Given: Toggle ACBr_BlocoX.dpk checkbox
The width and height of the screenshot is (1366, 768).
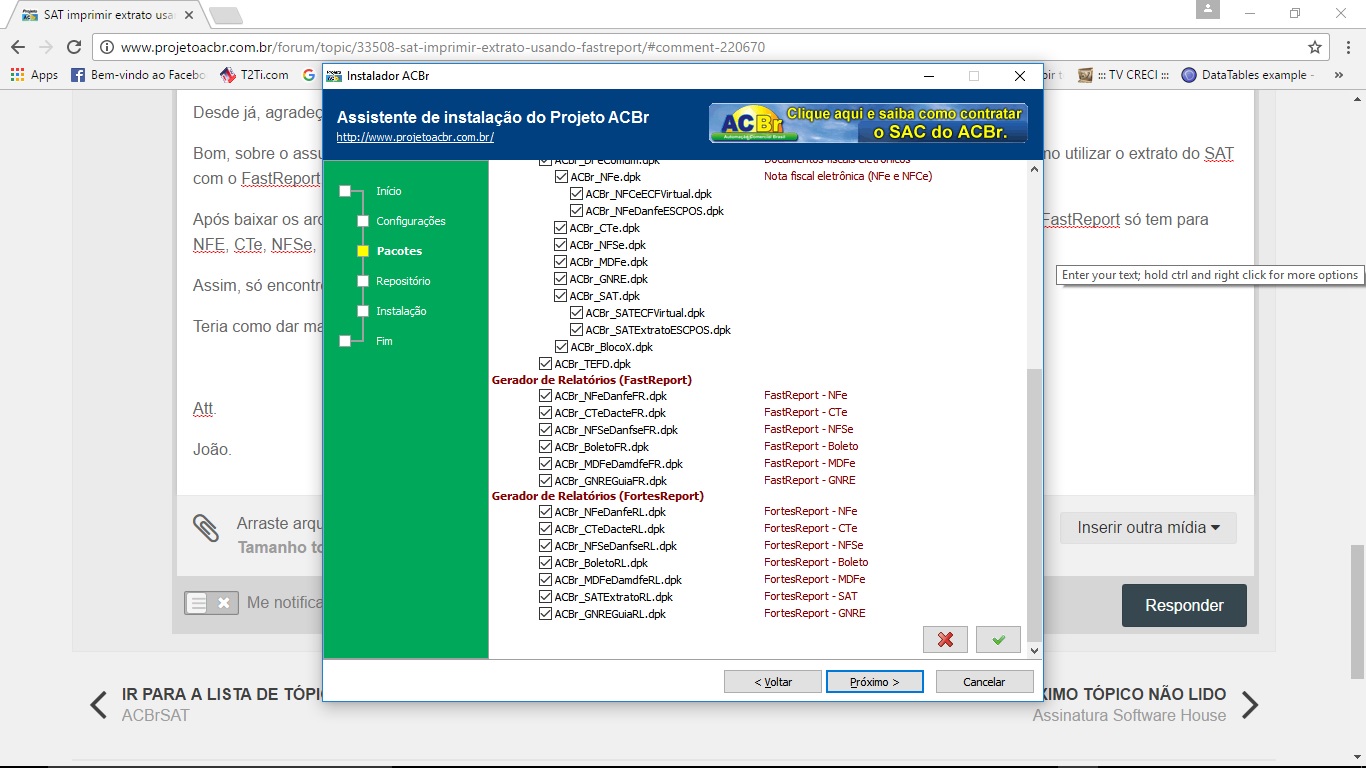Looking at the screenshot, I should pyautogui.click(x=561, y=347).
